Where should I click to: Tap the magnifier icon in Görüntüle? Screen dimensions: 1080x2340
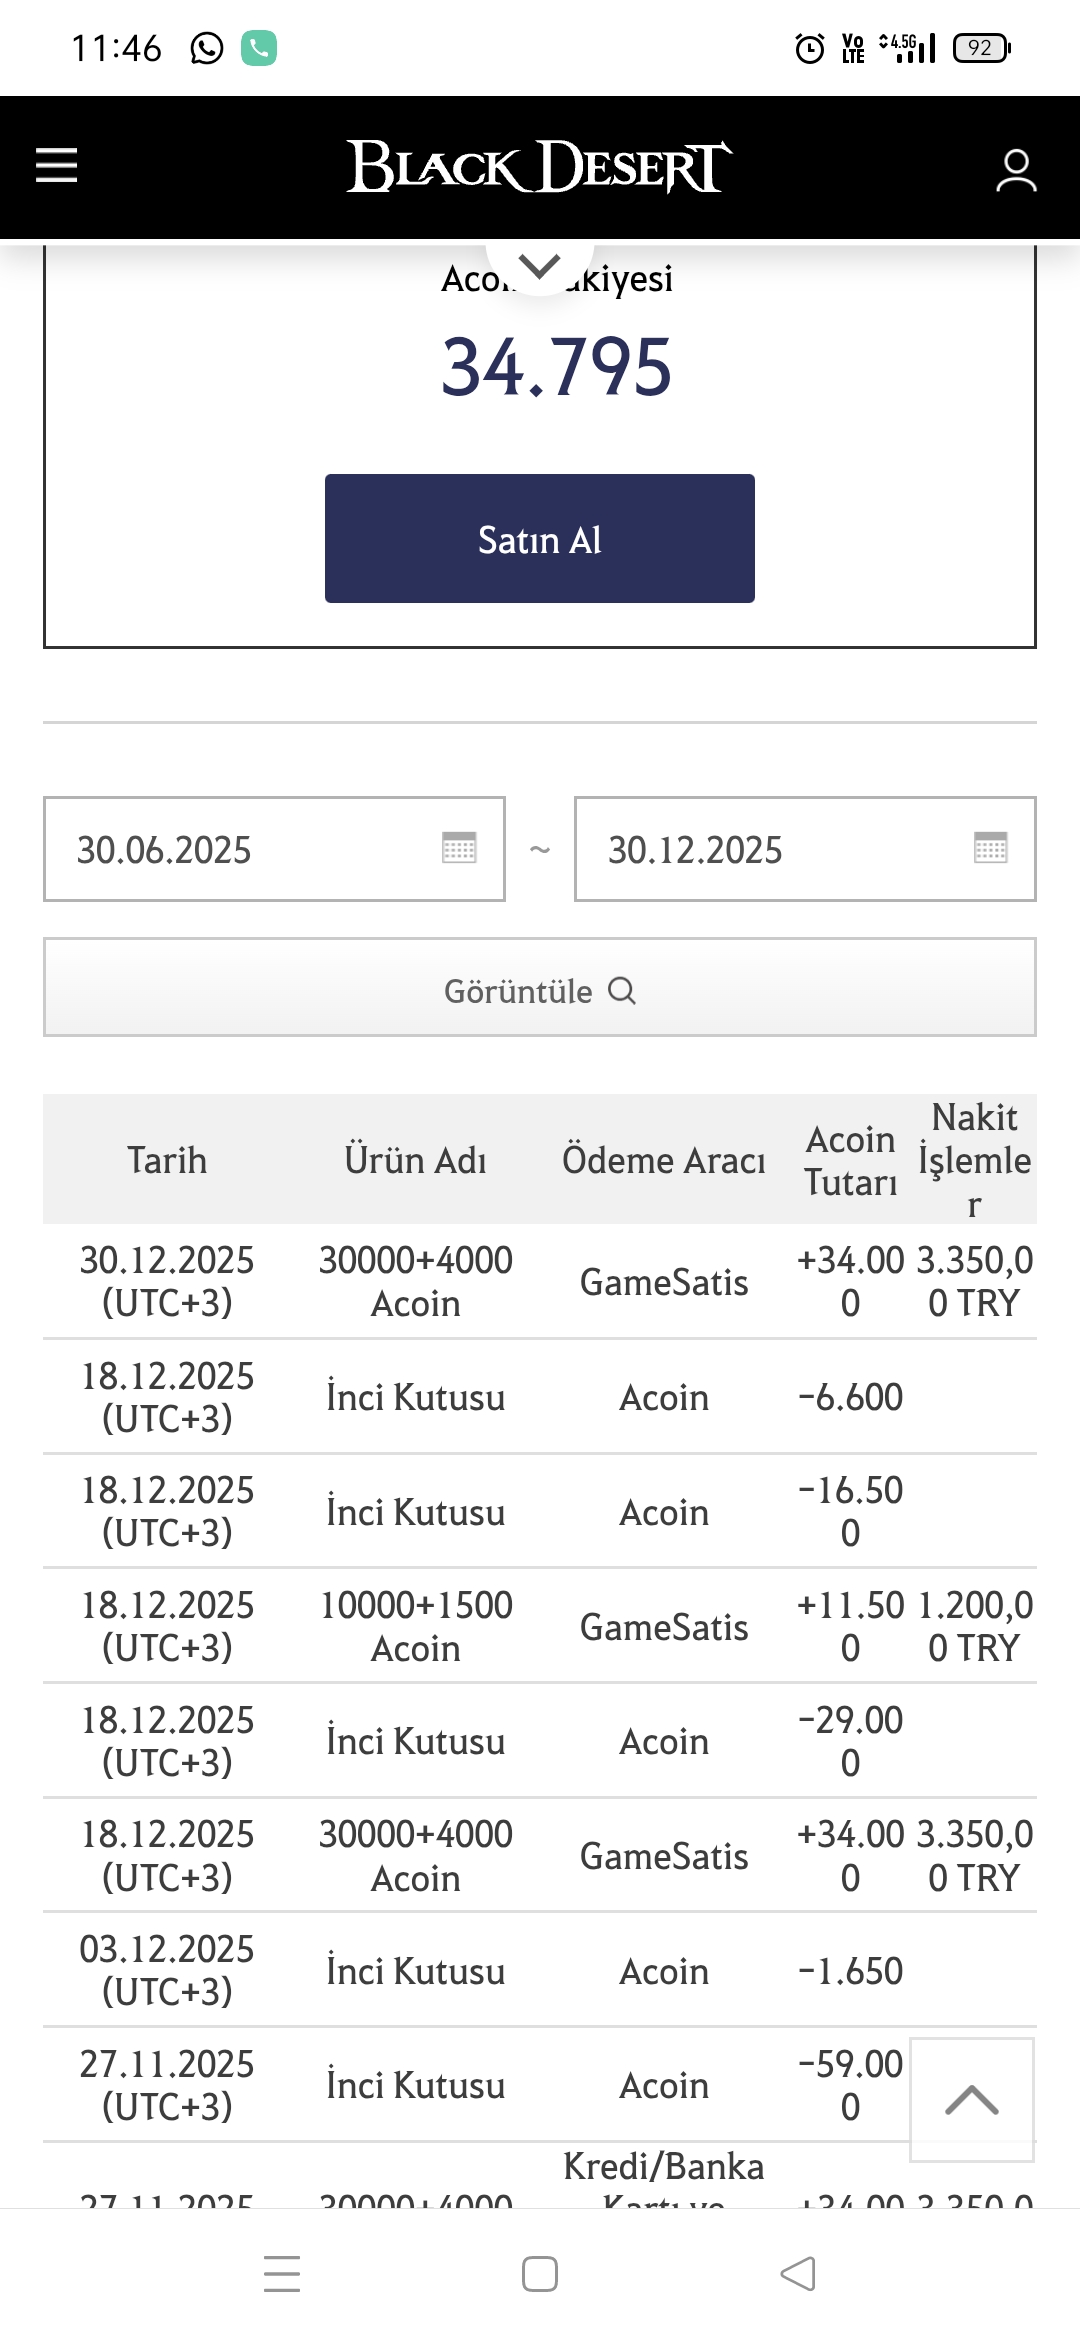pos(622,990)
